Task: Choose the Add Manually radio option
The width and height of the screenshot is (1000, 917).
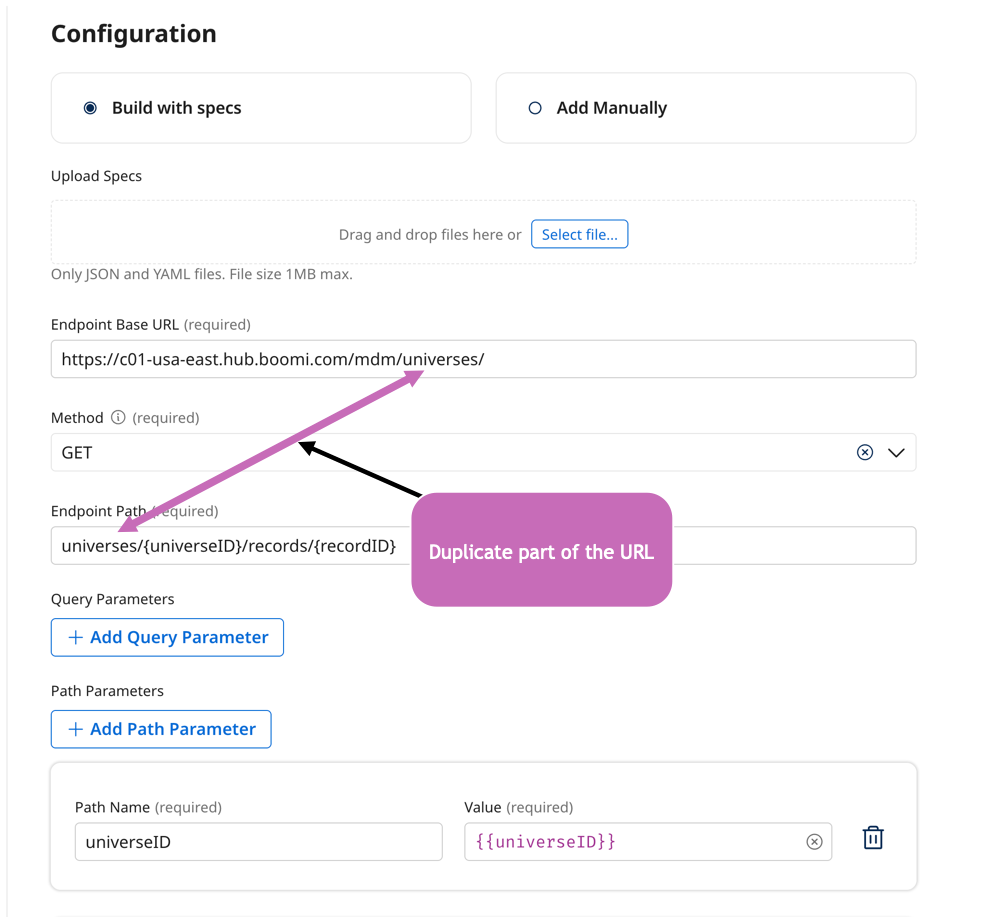Action: tap(535, 108)
